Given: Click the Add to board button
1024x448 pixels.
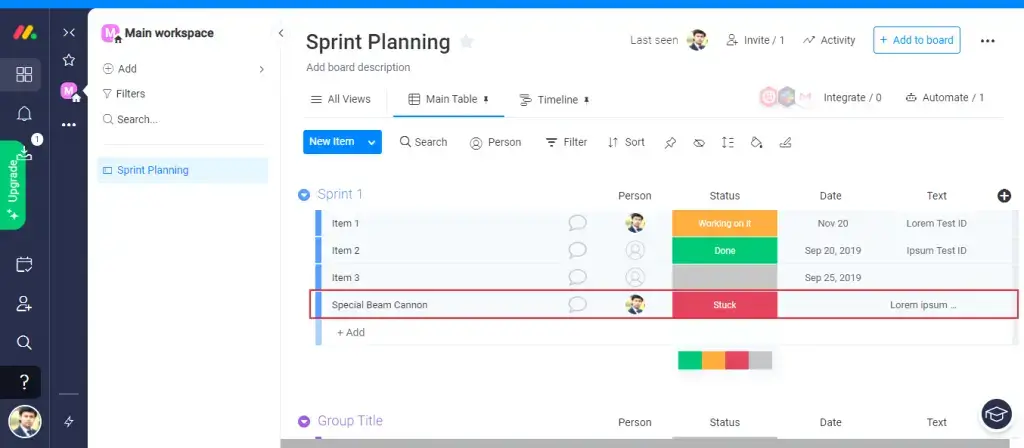Looking at the screenshot, I should click(x=916, y=40).
